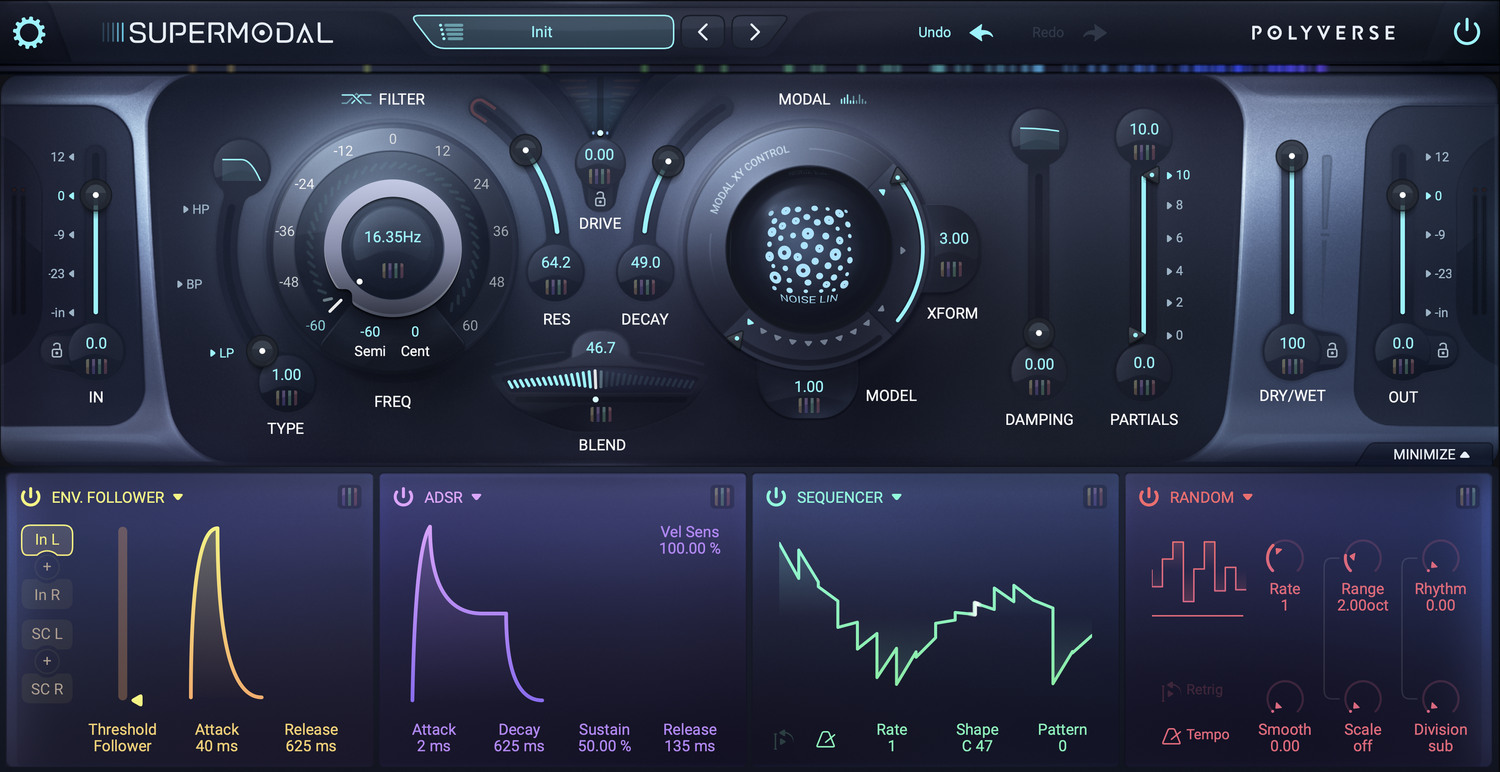Click the Semi -60 value

coord(370,332)
